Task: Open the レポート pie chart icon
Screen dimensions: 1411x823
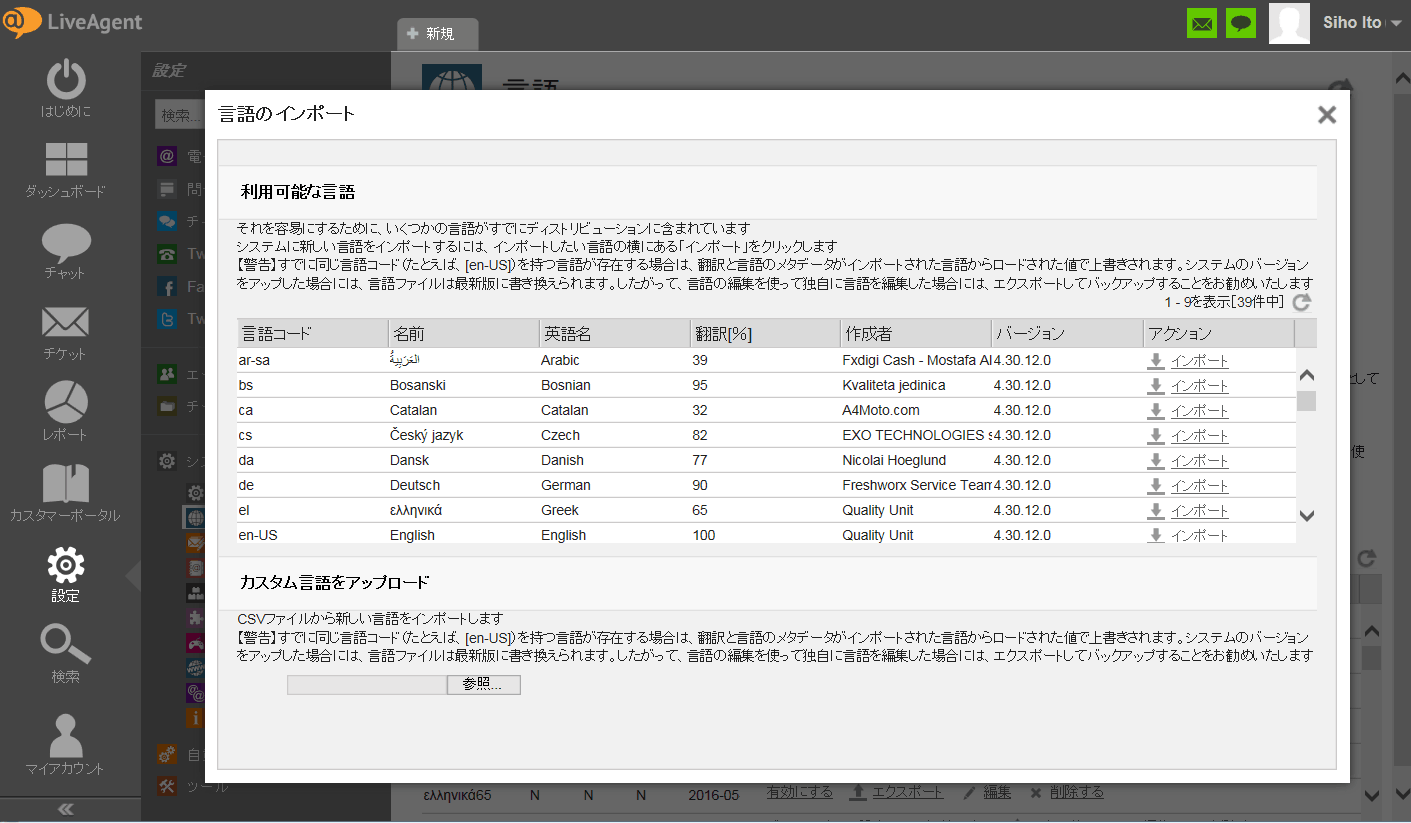Action: [x=66, y=402]
